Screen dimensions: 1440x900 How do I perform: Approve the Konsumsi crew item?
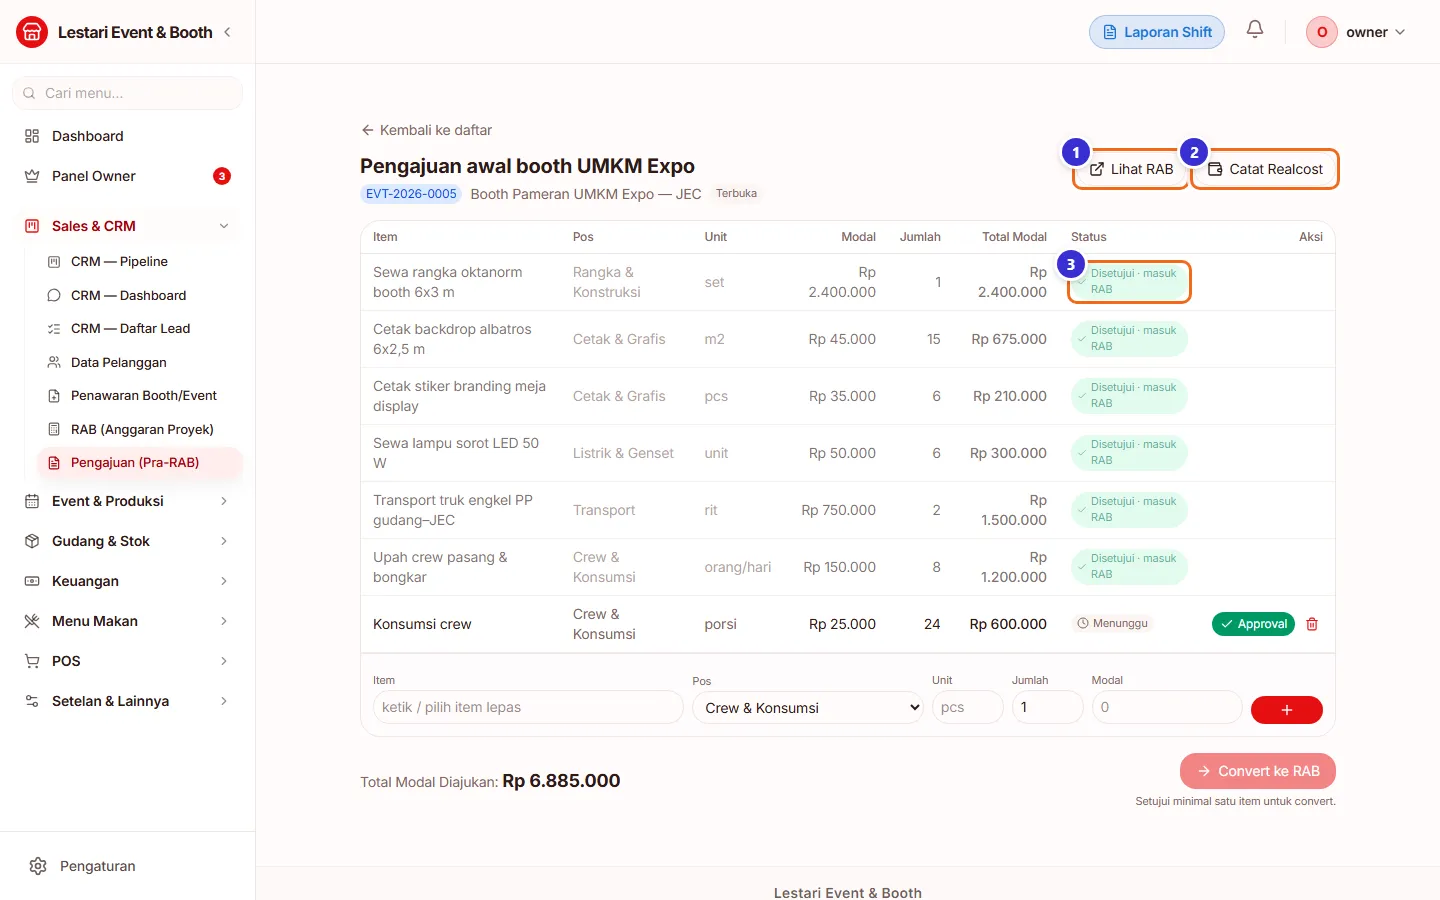pyautogui.click(x=1253, y=624)
